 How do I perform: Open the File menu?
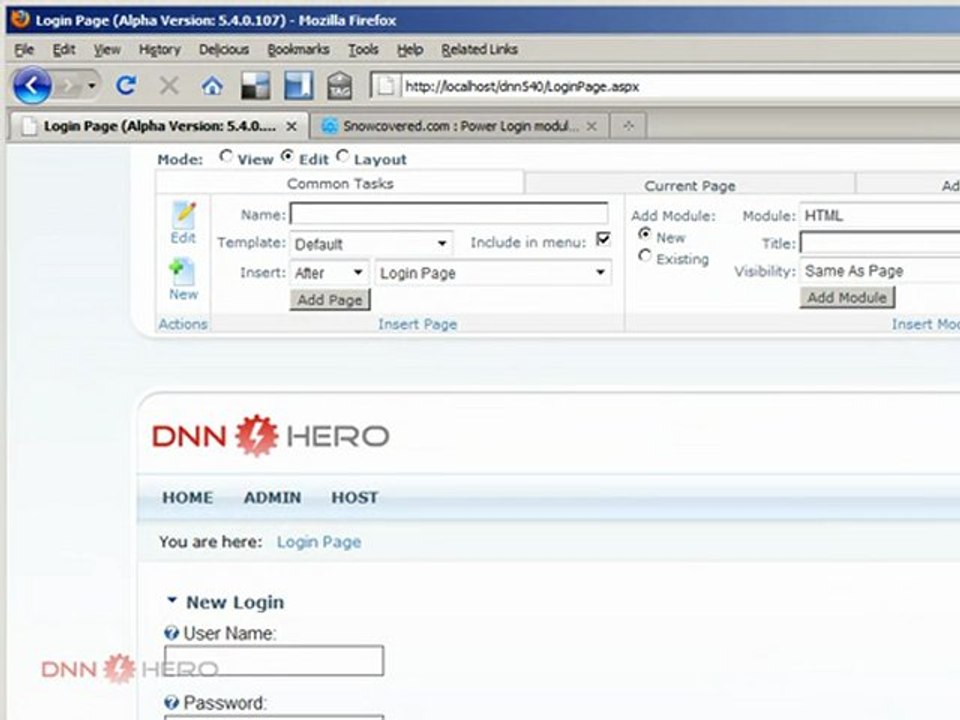click(24, 50)
